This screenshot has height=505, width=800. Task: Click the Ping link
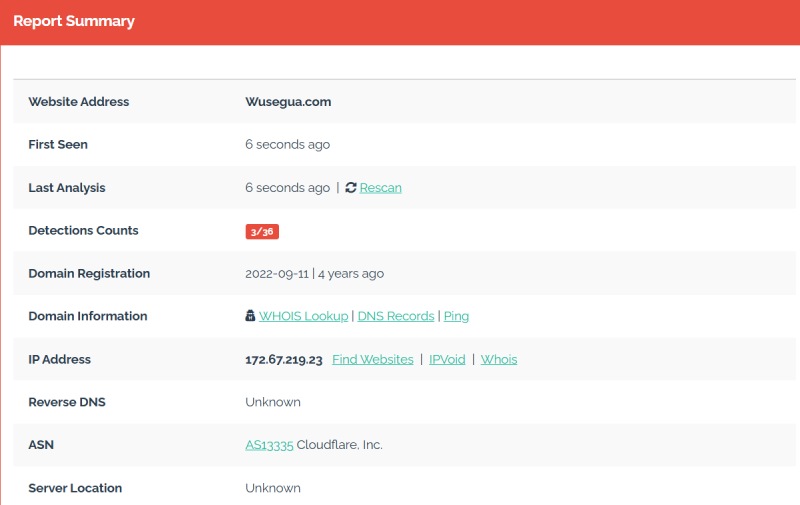(x=456, y=316)
